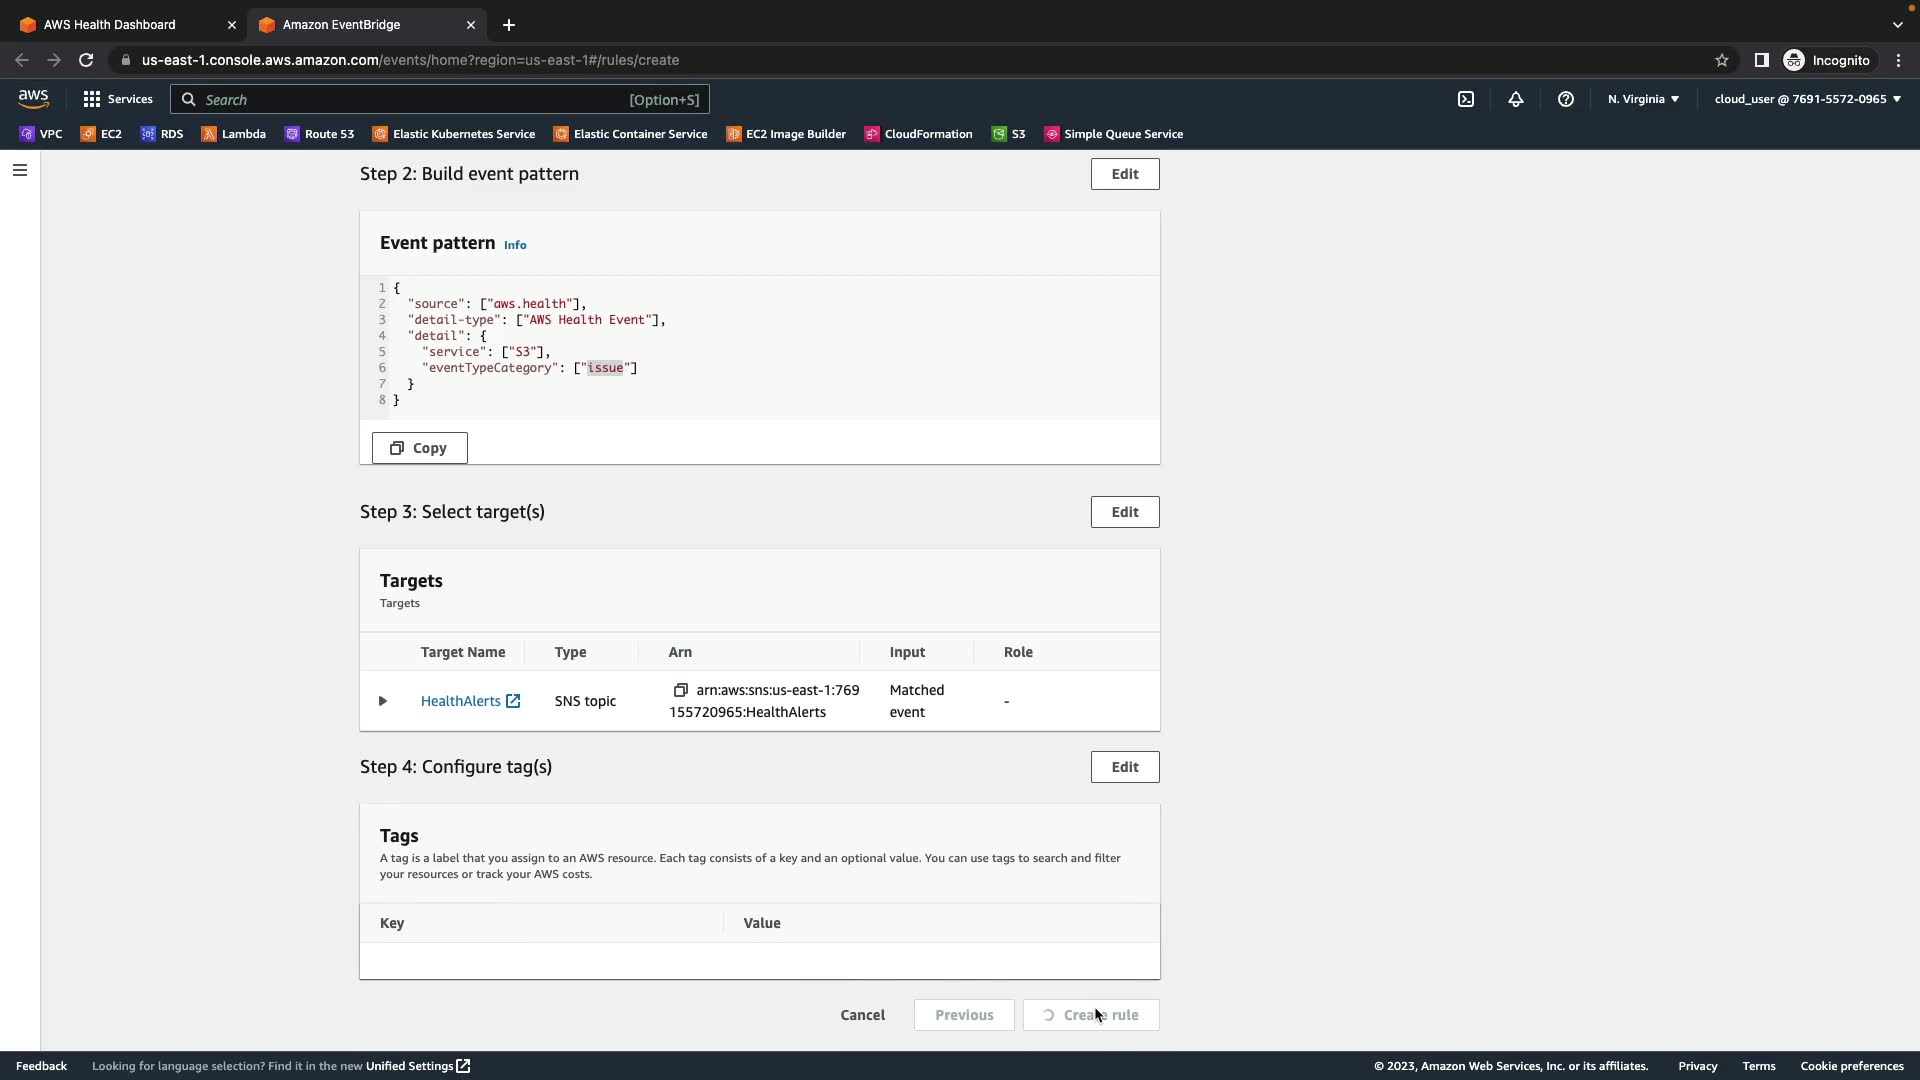Open the CloudShell terminal icon
Image resolution: width=1920 pixels, height=1080 pixels.
[x=1465, y=99]
